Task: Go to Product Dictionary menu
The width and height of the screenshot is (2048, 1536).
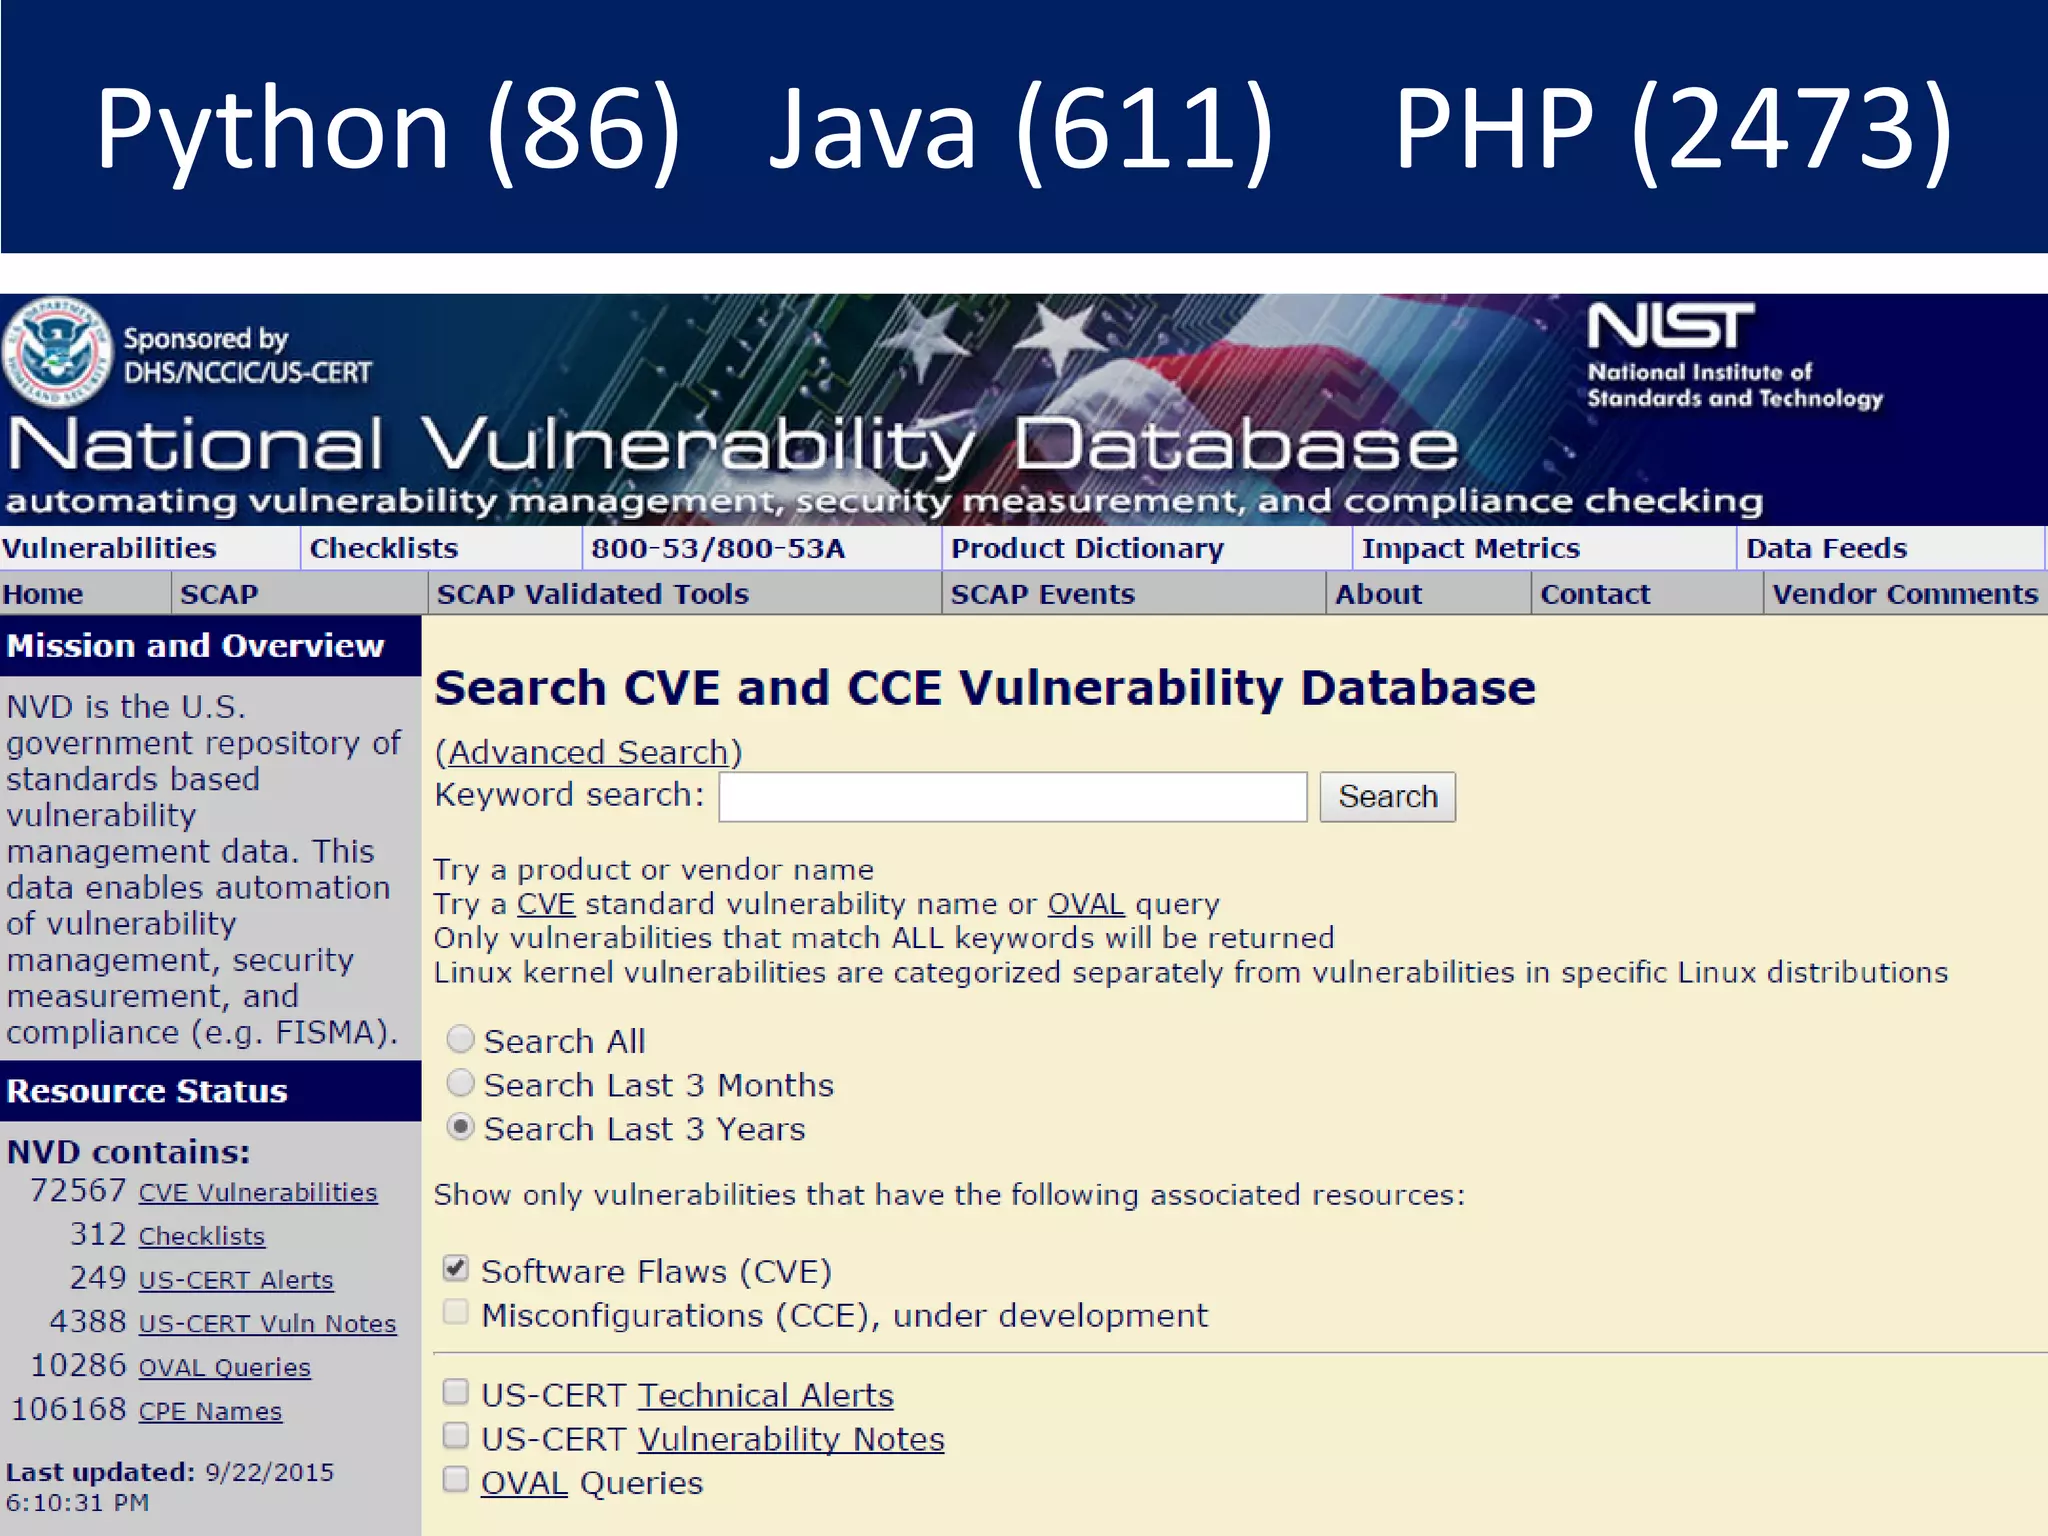Action: [x=1087, y=548]
